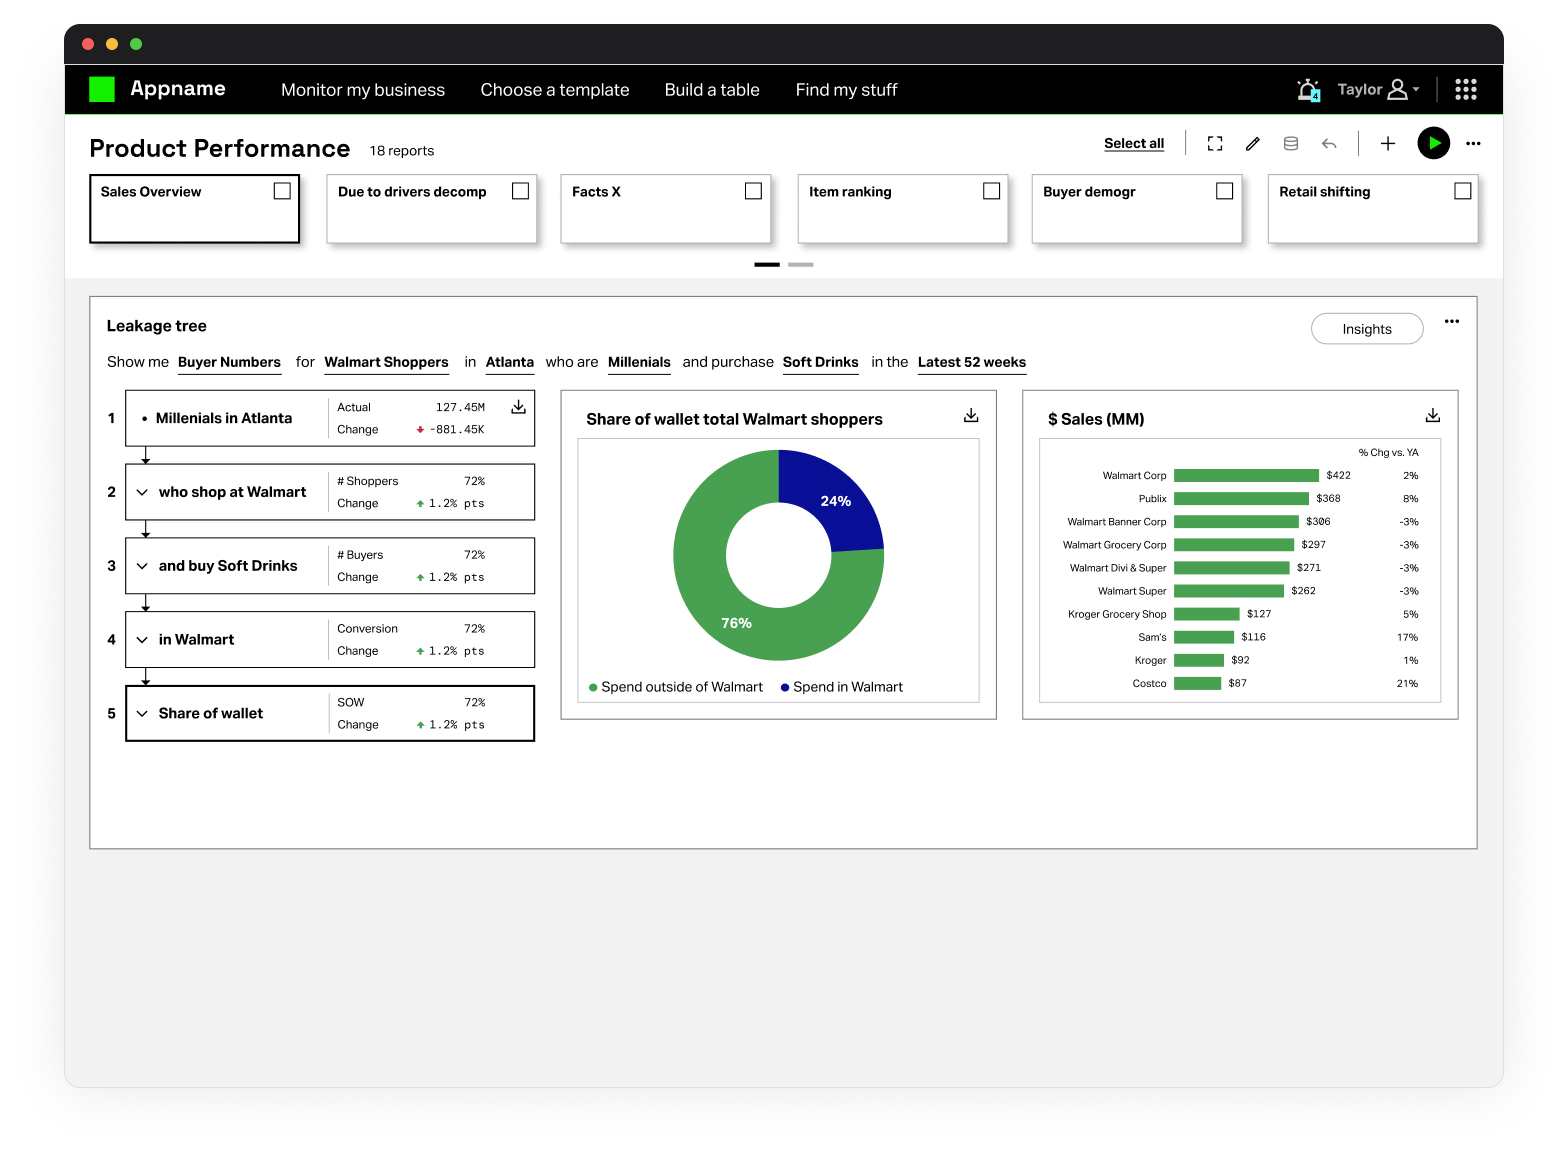Expand the 'who shop at Walmart' row

point(142,492)
